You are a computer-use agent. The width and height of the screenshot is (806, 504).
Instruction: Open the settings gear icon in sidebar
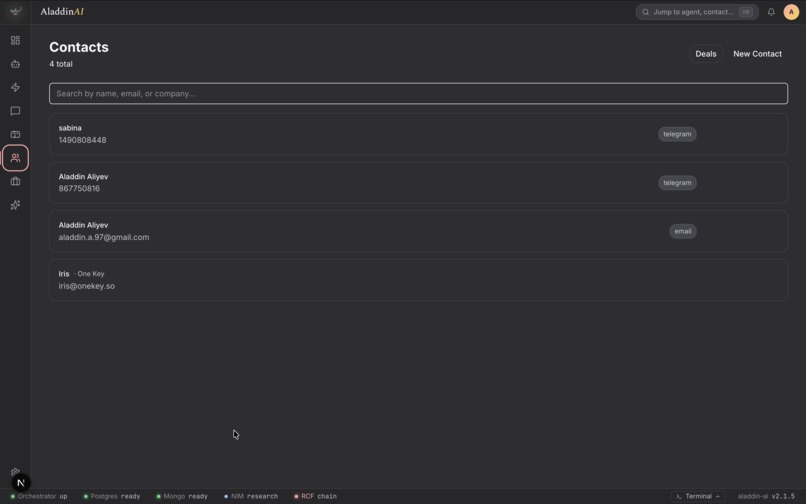pos(15,472)
